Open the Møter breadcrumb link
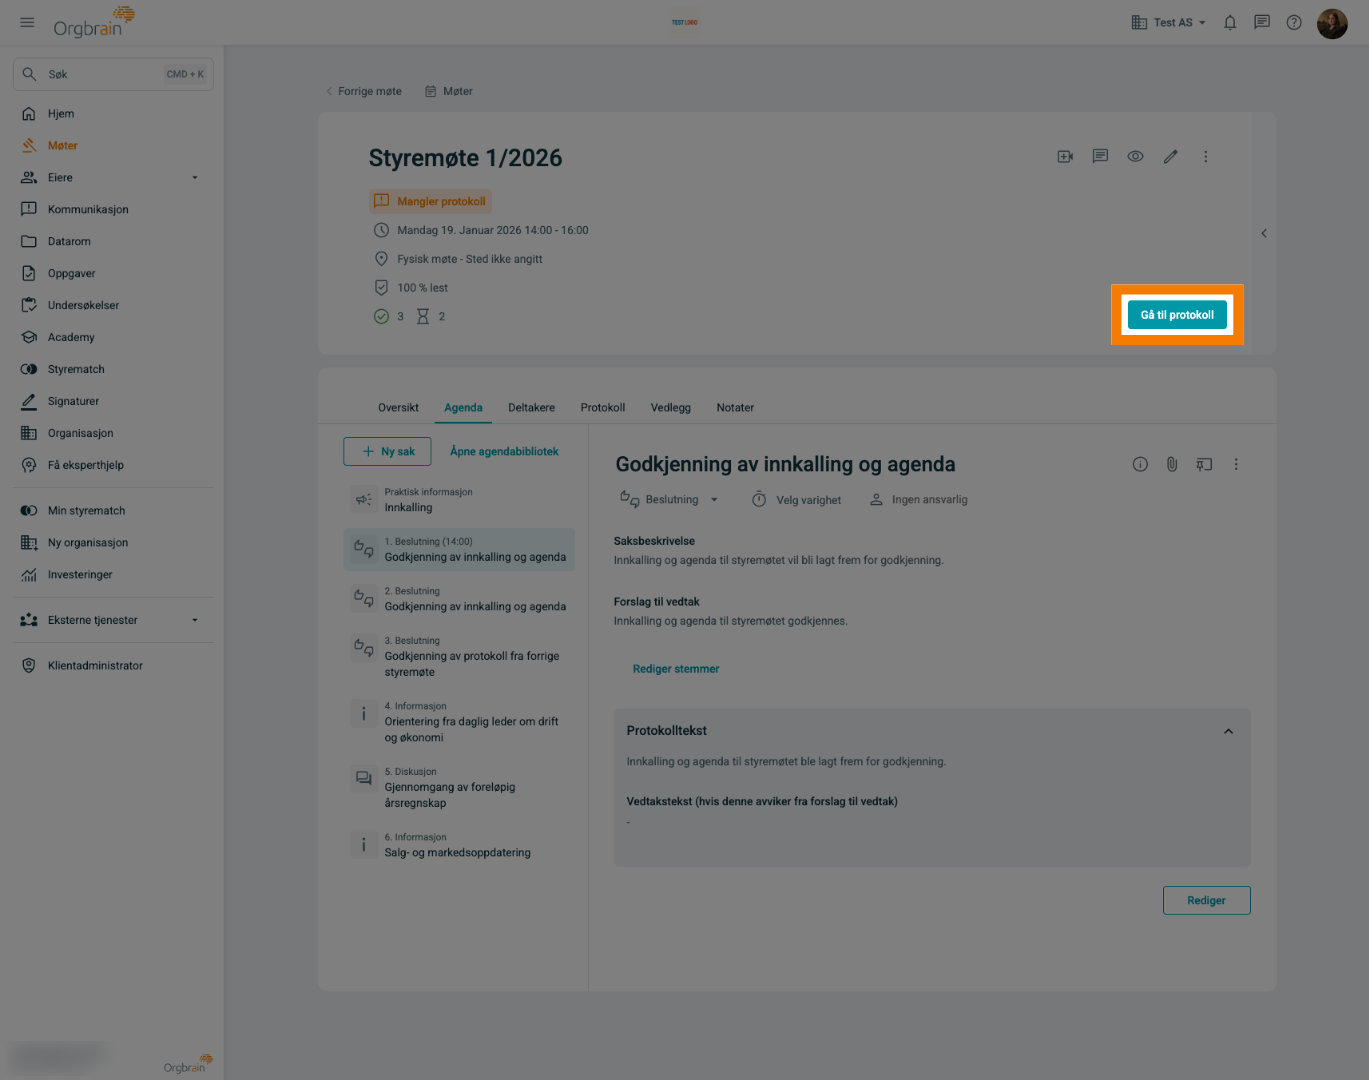The image size is (1369, 1080). 449,91
